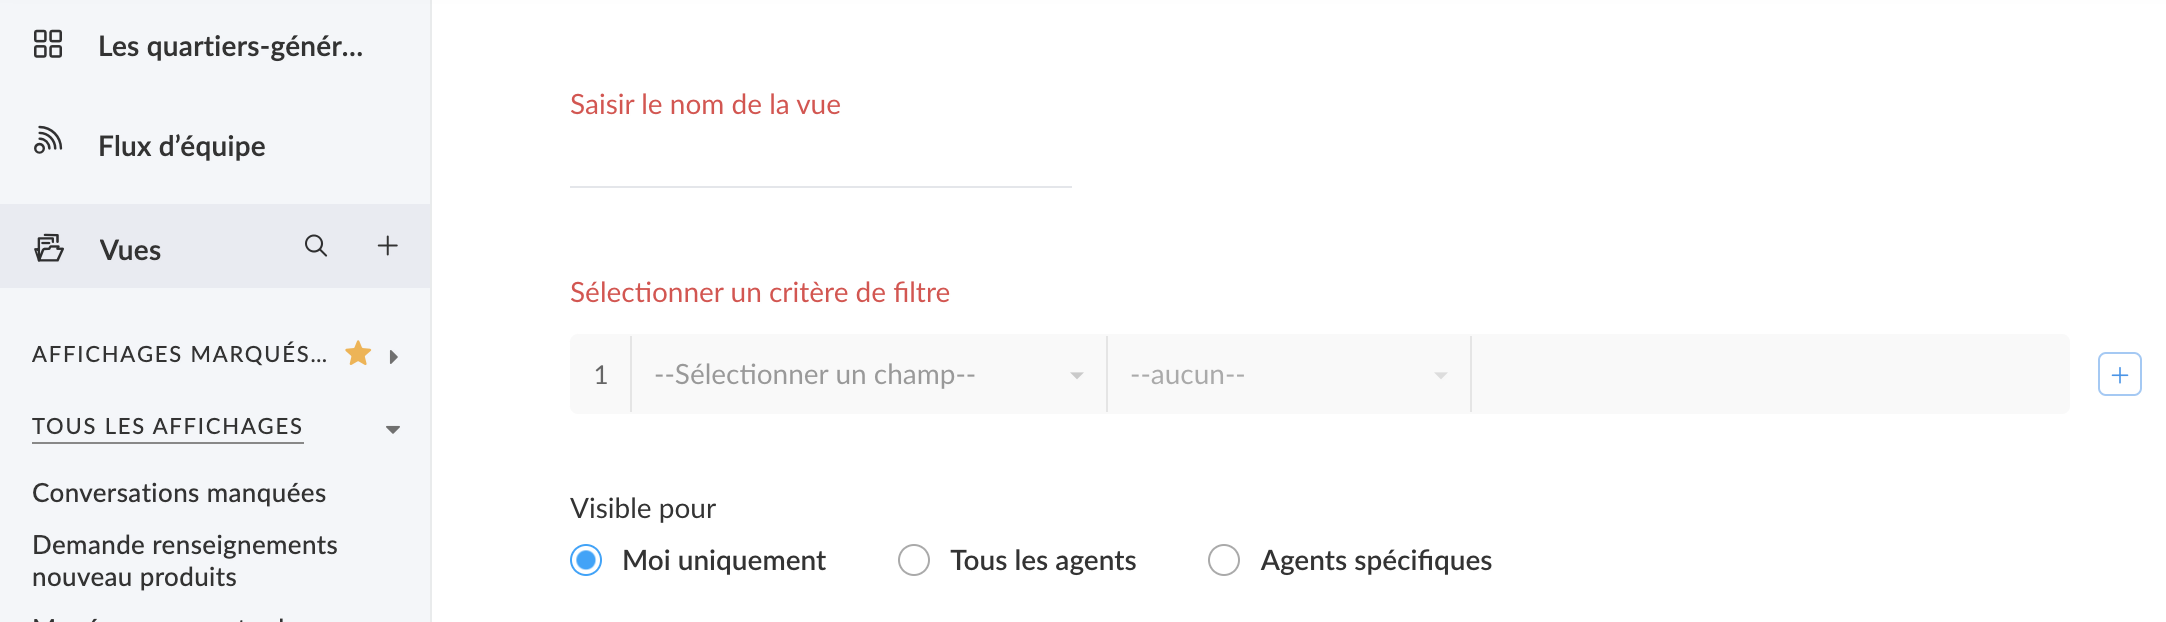This screenshot has width=2166, height=622.
Task: Open the Flux d'équipe menu item
Action: pos(182,147)
